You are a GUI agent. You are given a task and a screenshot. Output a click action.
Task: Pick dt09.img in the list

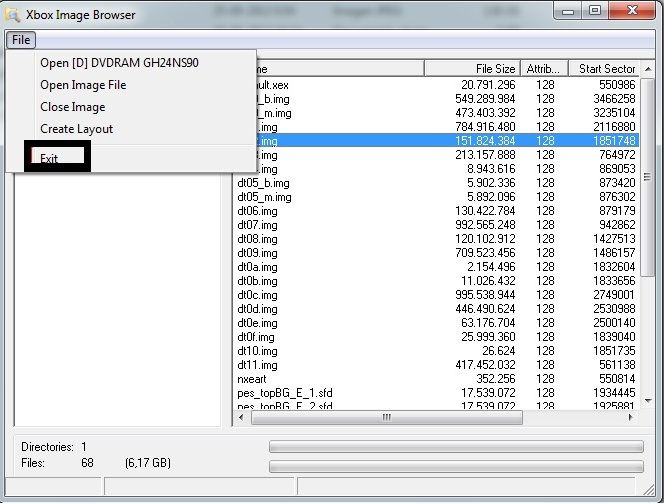[x=436, y=253]
